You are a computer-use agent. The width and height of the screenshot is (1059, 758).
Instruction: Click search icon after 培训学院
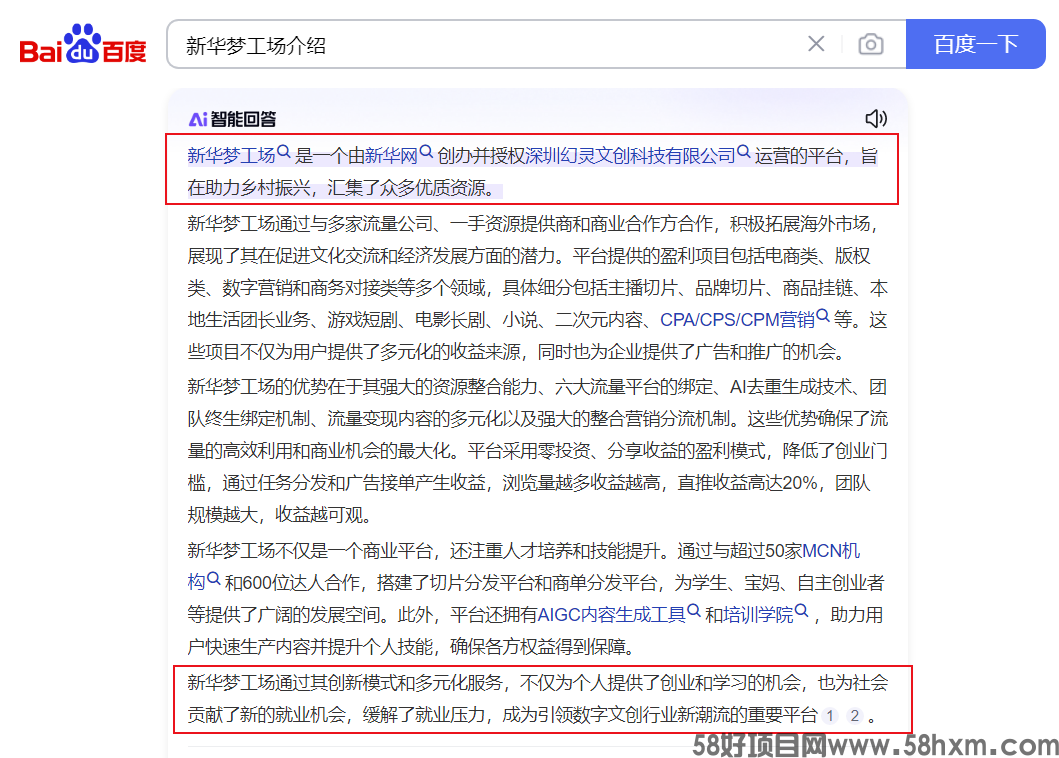point(802,611)
